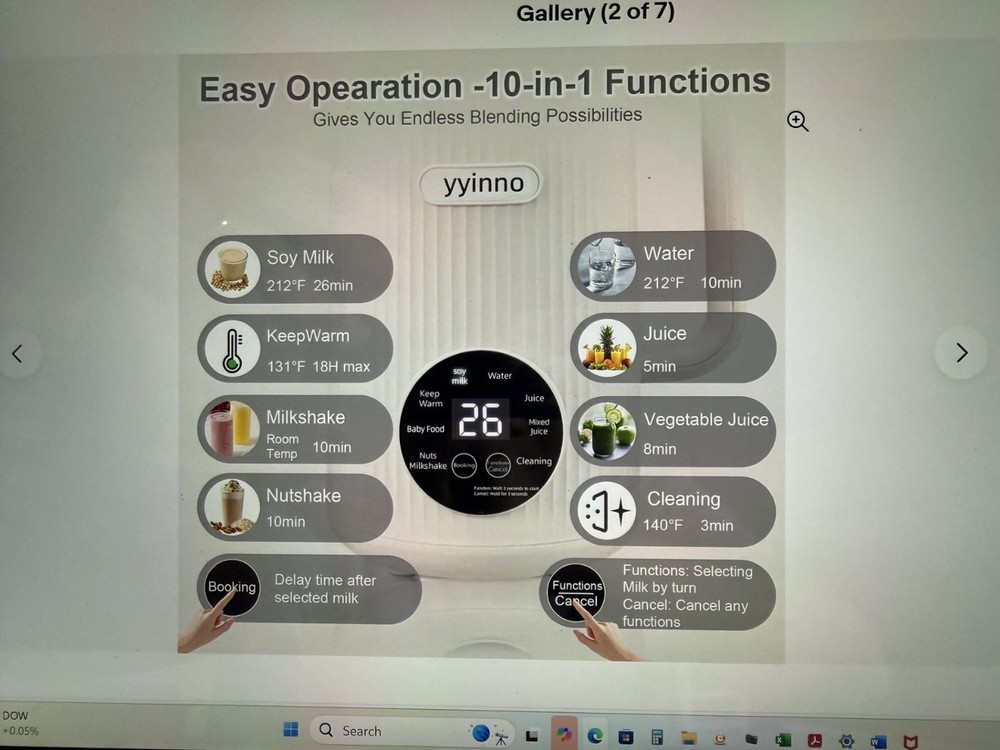Click the 'Easy Opearation -10-in-1 Functions' title

(485, 85)
